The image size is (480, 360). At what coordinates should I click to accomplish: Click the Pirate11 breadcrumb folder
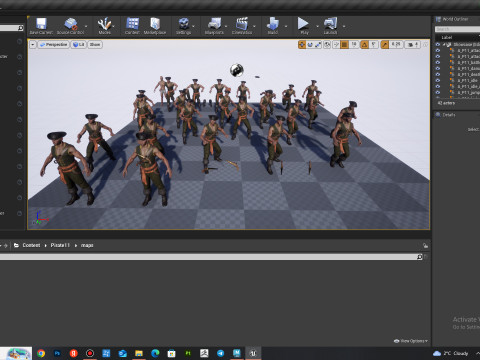click(x=60, y=245)
